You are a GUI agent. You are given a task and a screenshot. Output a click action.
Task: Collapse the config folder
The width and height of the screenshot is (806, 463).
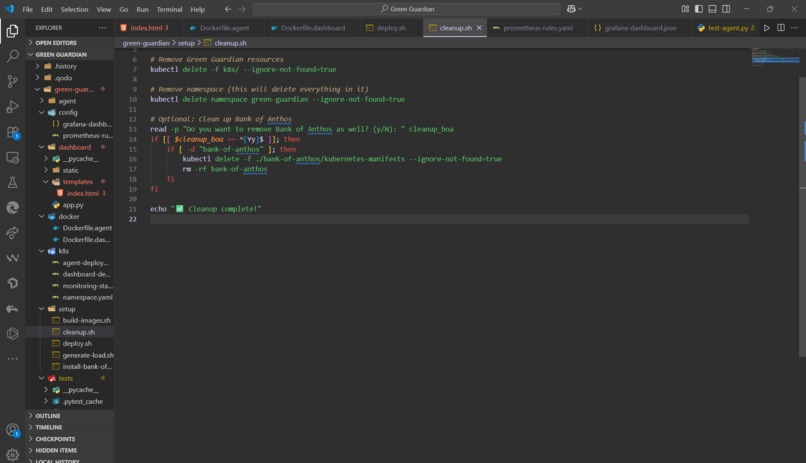pos(69,112)
